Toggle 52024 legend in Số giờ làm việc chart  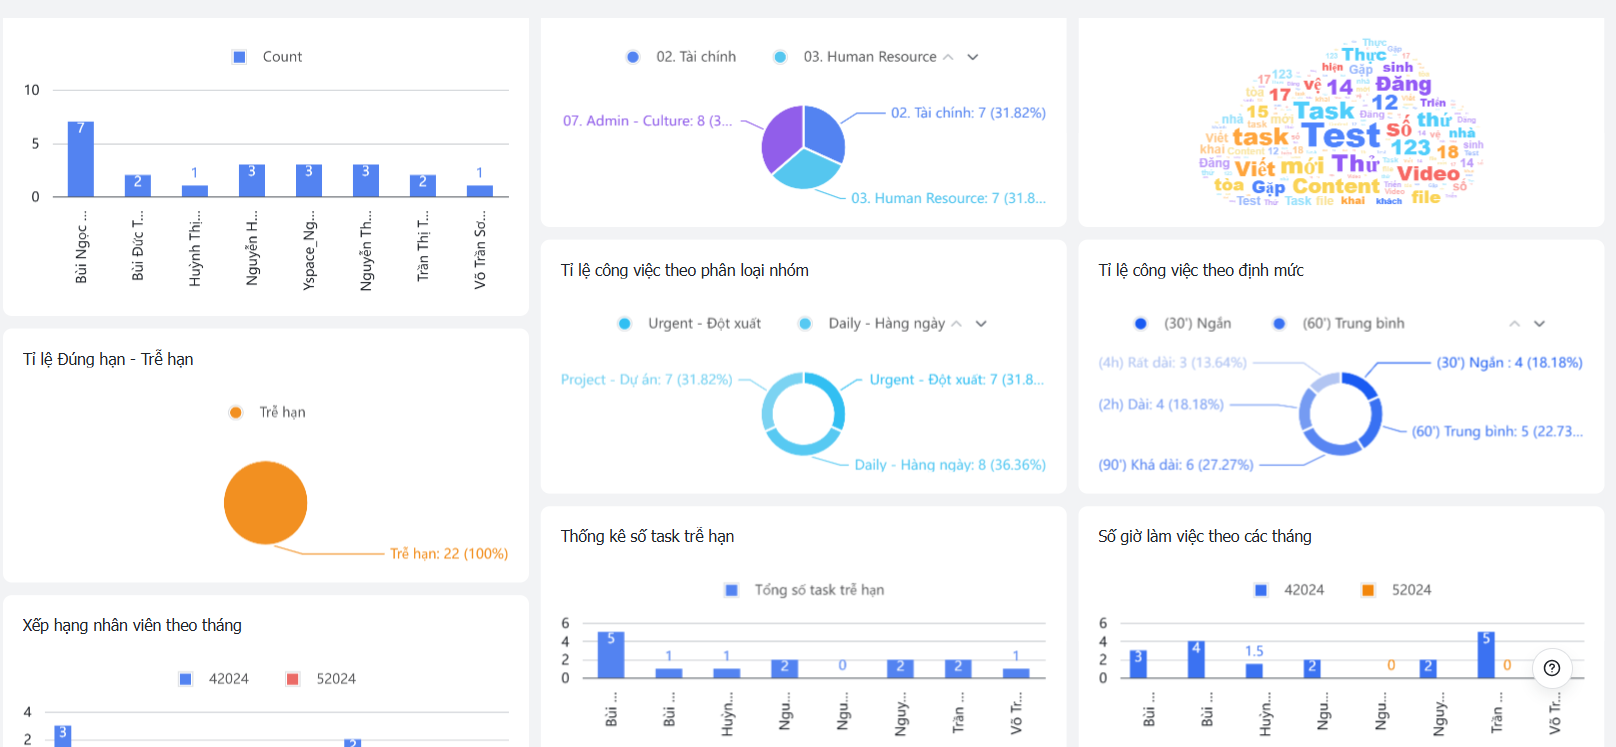1397,590
